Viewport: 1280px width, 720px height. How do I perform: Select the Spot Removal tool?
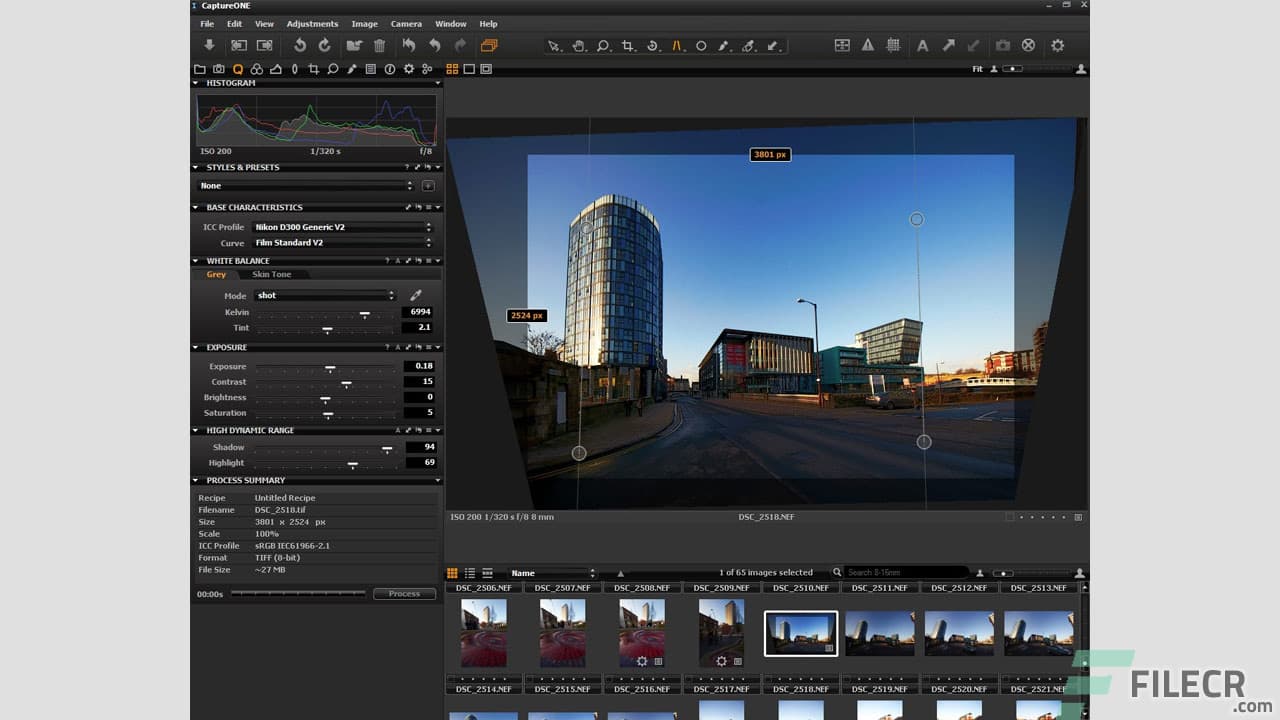[x=700, y=46]
